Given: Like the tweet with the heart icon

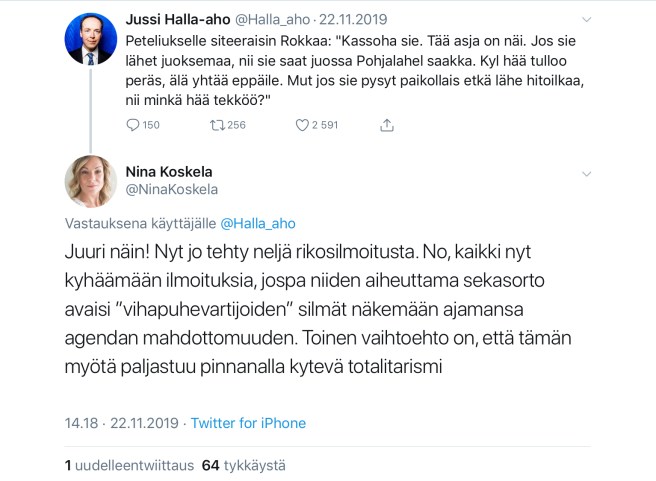Looking at the screenshot, I should point(304,126).
